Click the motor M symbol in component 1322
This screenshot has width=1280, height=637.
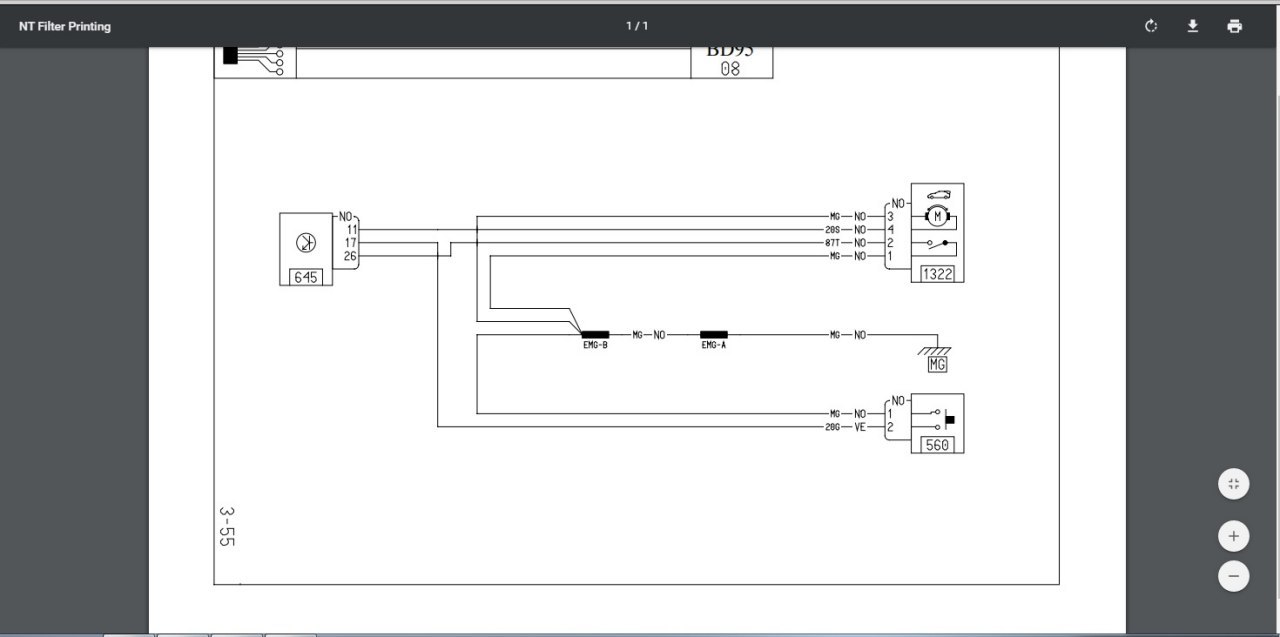pyautogui.click(x=937, y=215)
